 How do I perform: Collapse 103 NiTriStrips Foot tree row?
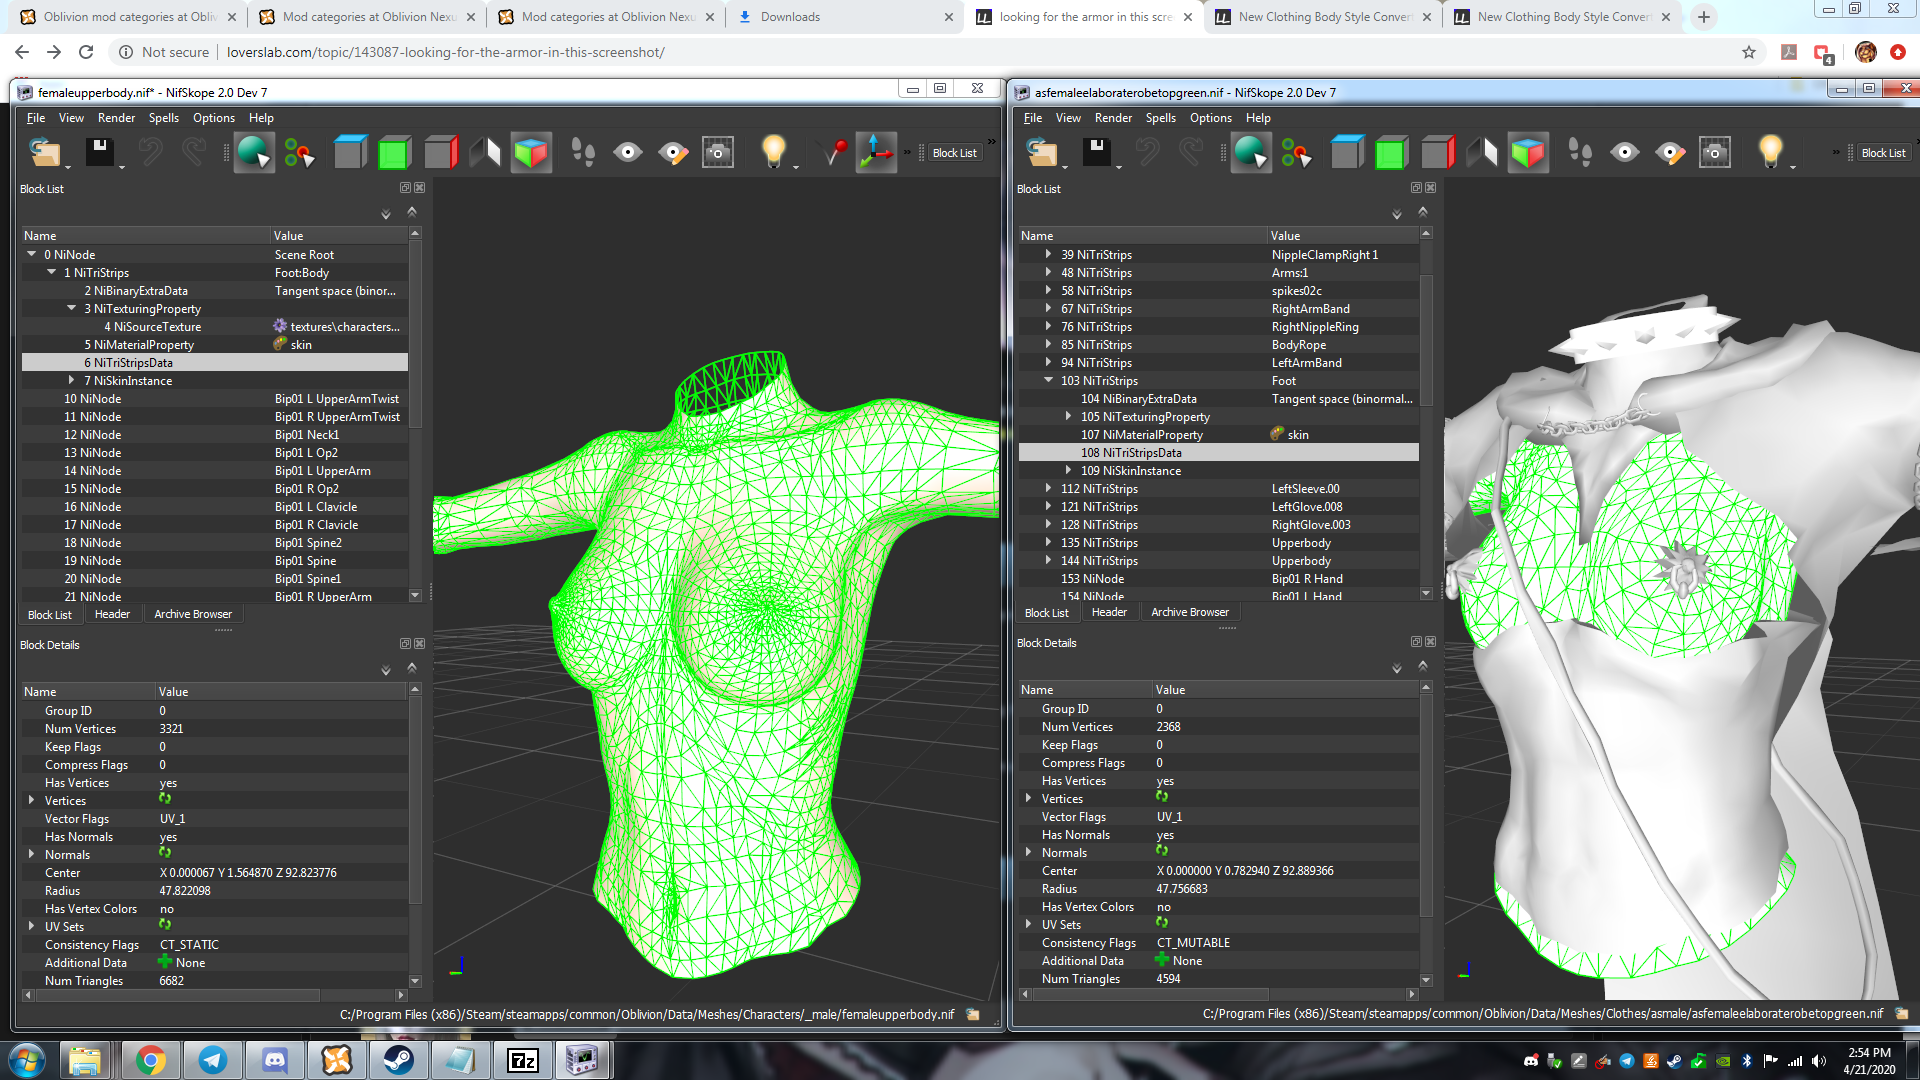point(1048,380)
